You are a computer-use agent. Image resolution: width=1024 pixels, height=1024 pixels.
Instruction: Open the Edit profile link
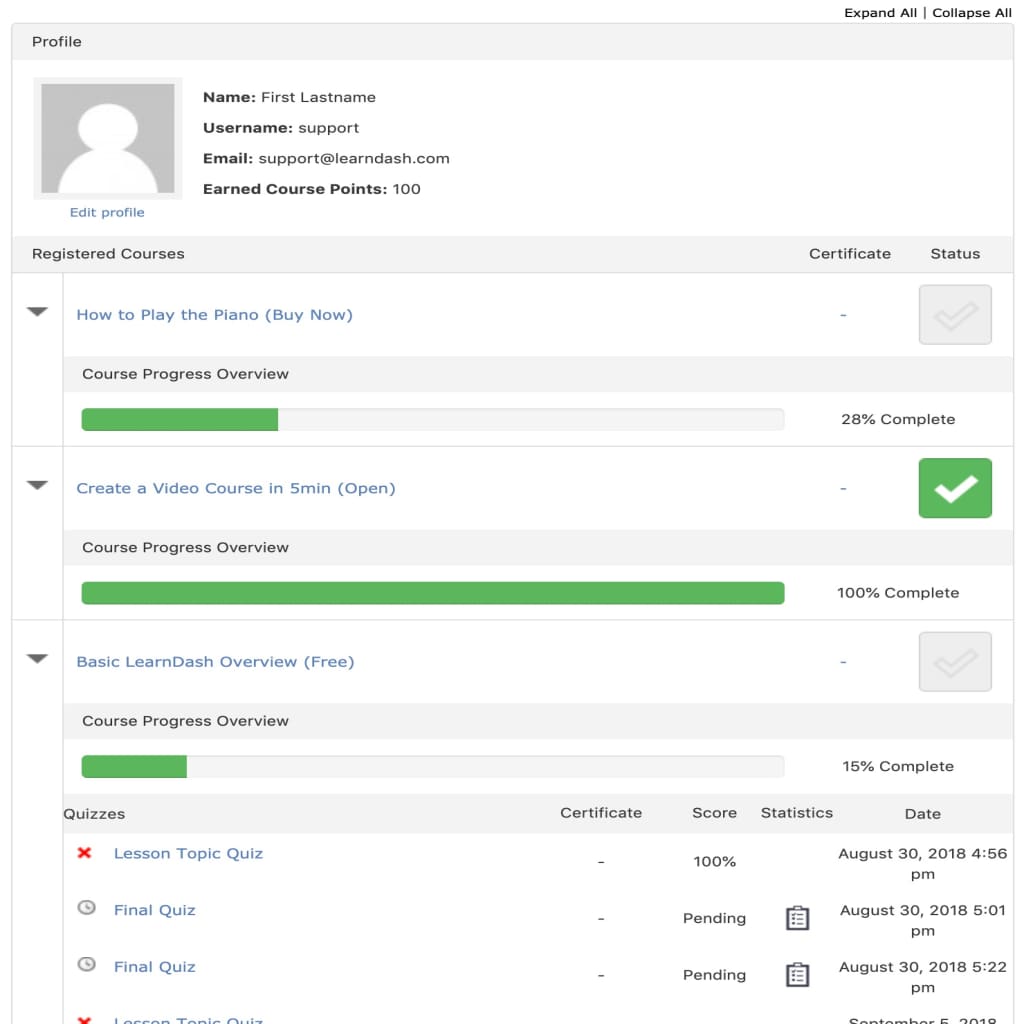pyautogui.click(x=107, y=212)
